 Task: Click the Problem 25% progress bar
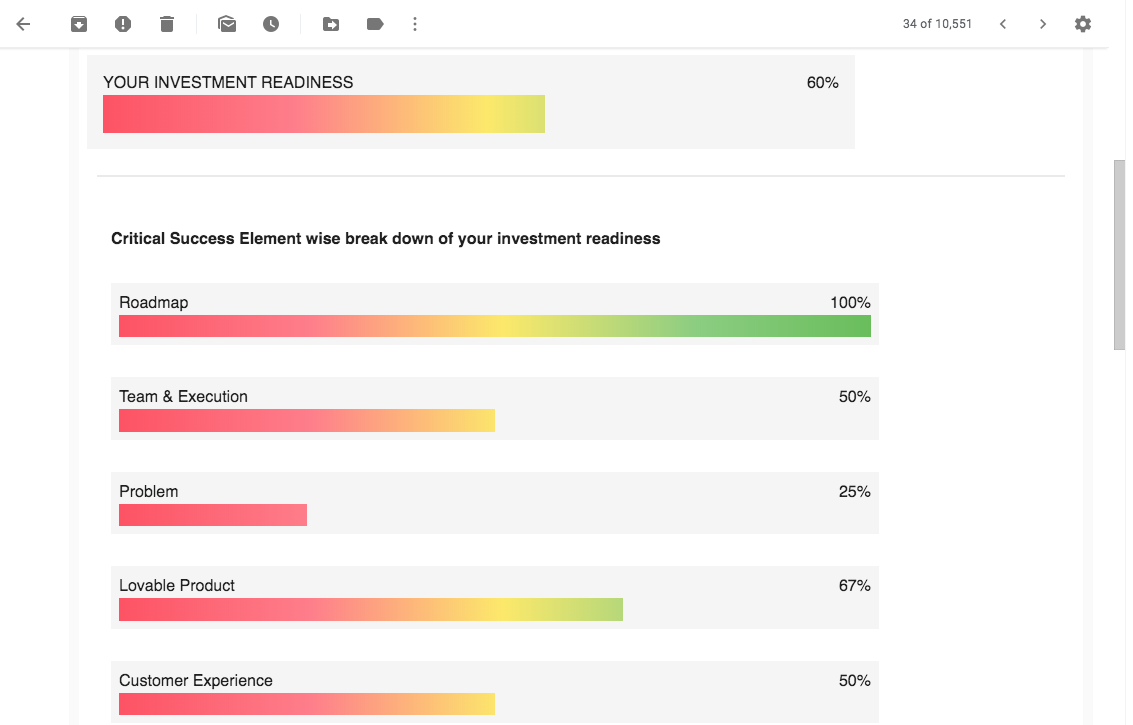click(213, 514)
